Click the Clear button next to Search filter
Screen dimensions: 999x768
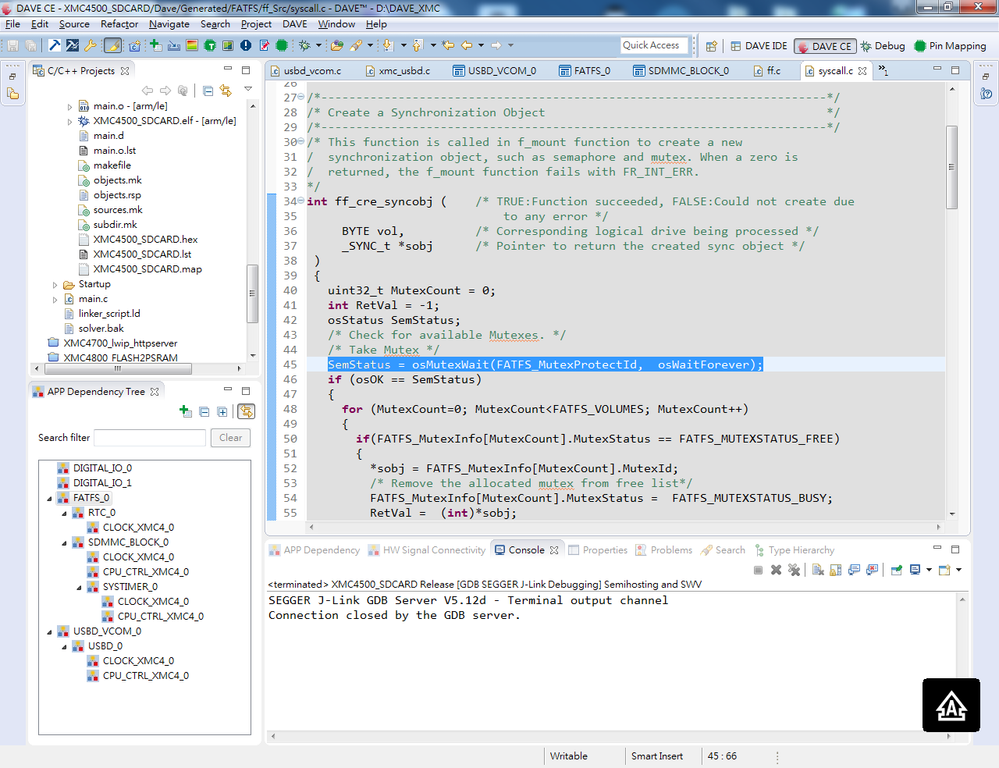(x=231, y=438)
